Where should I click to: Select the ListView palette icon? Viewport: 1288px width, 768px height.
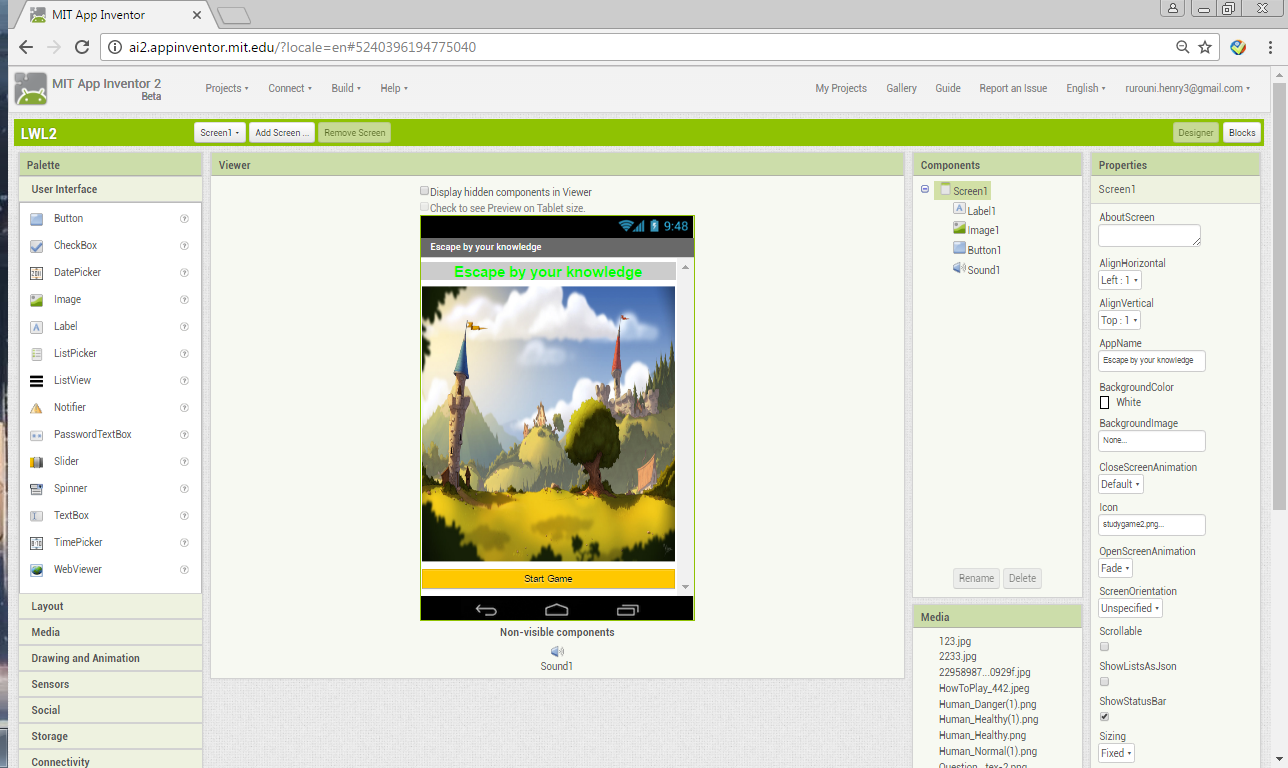tap(37, 381)
